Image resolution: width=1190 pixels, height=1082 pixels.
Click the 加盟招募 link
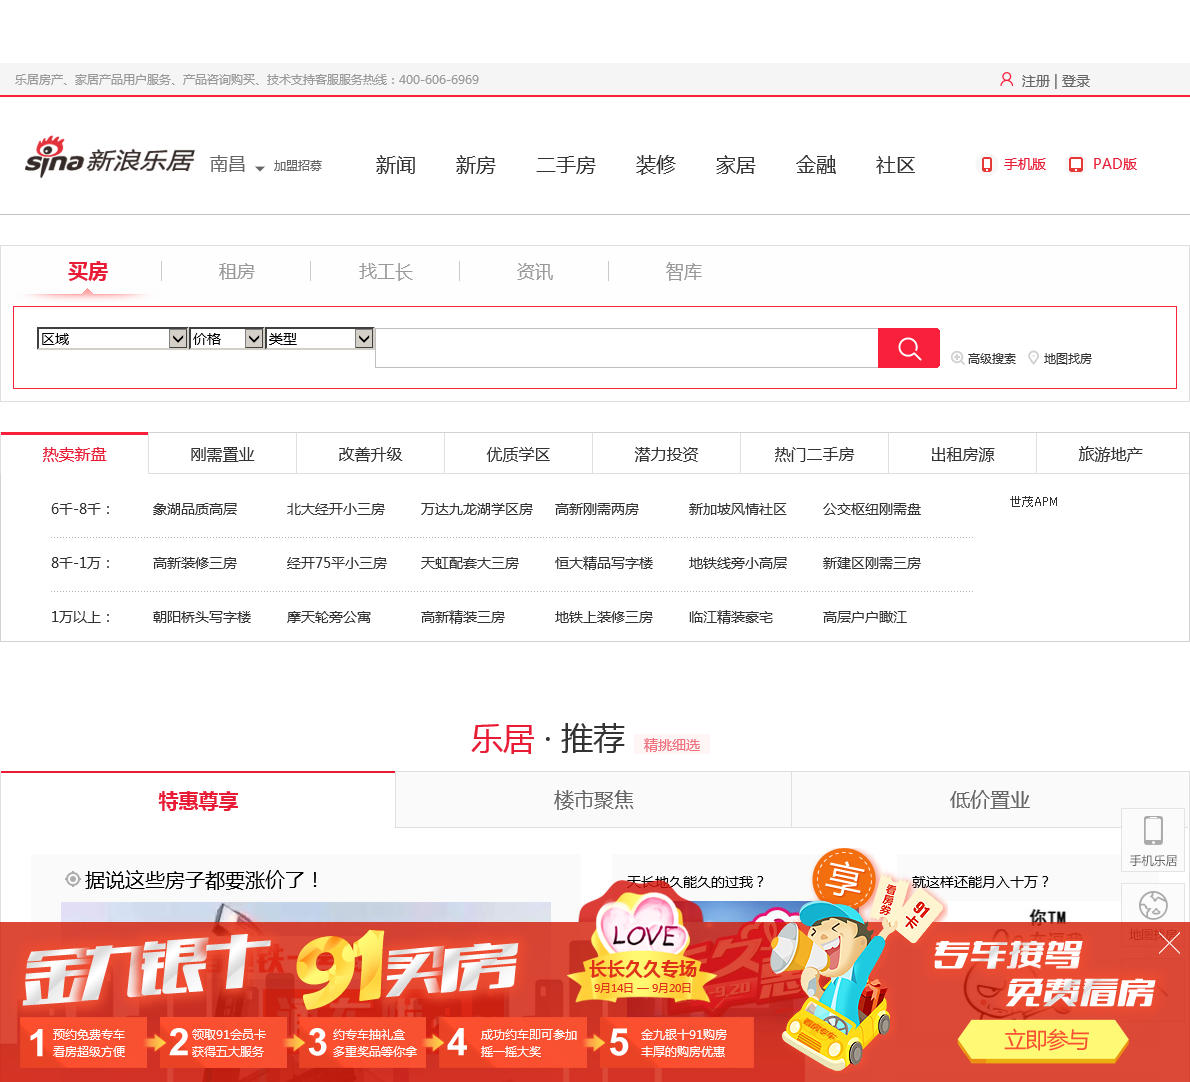298,165
